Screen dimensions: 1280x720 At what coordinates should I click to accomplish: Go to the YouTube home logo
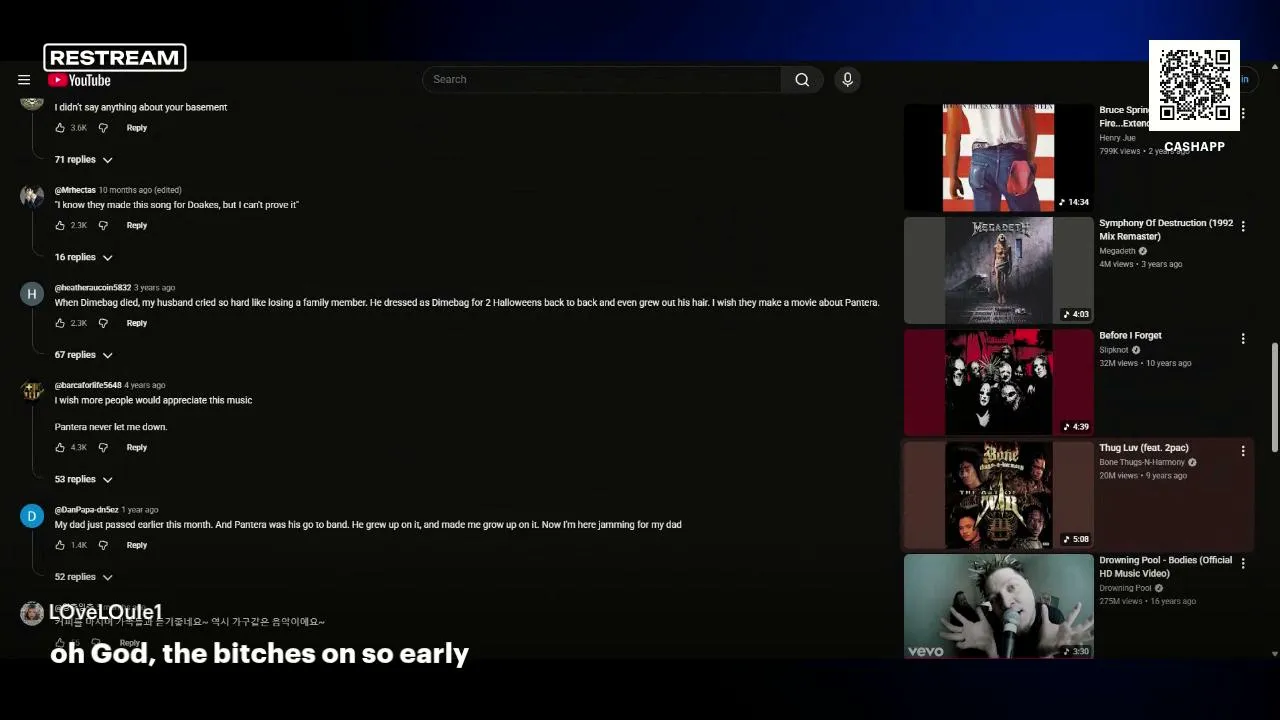[79, 80]
